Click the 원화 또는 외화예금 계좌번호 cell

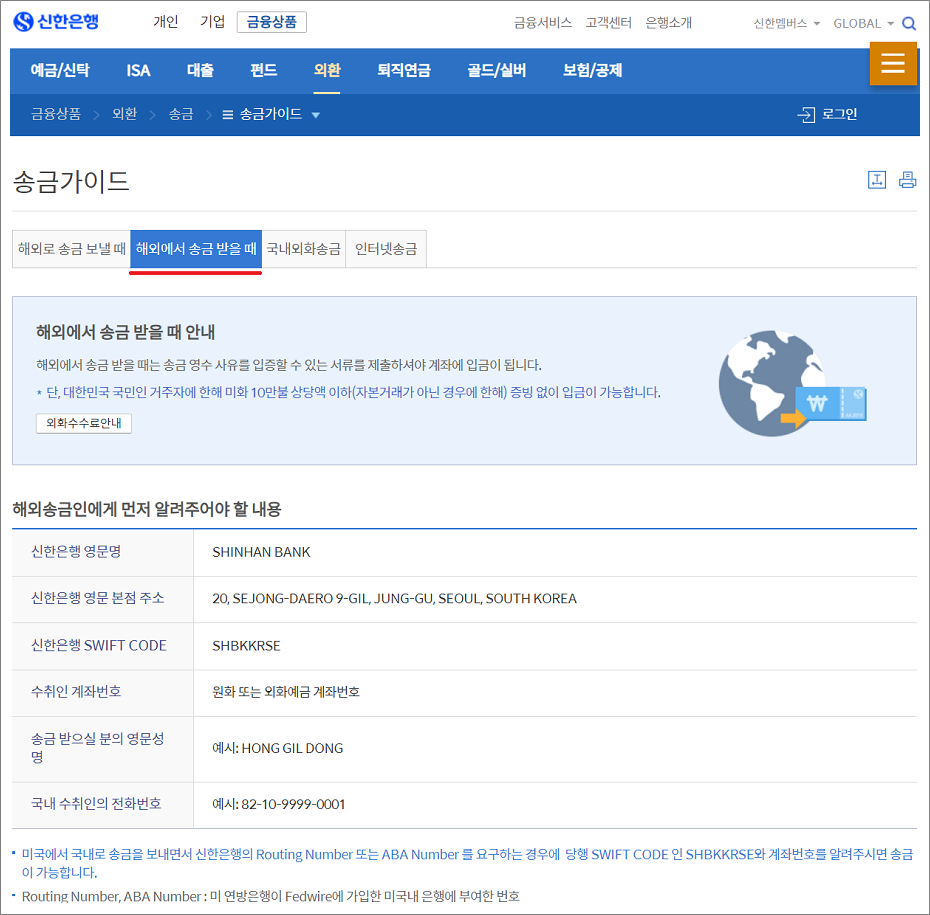point(286,692)
